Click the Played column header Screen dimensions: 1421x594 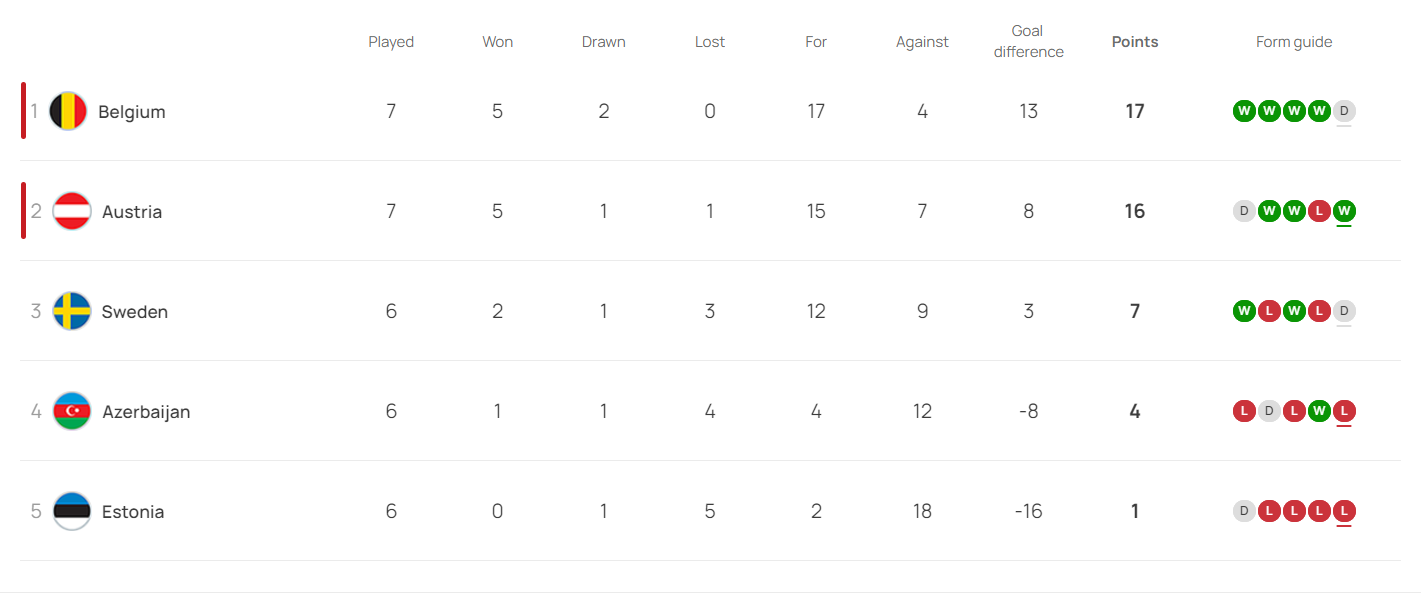pyautogui.click(x=391, y=42)
